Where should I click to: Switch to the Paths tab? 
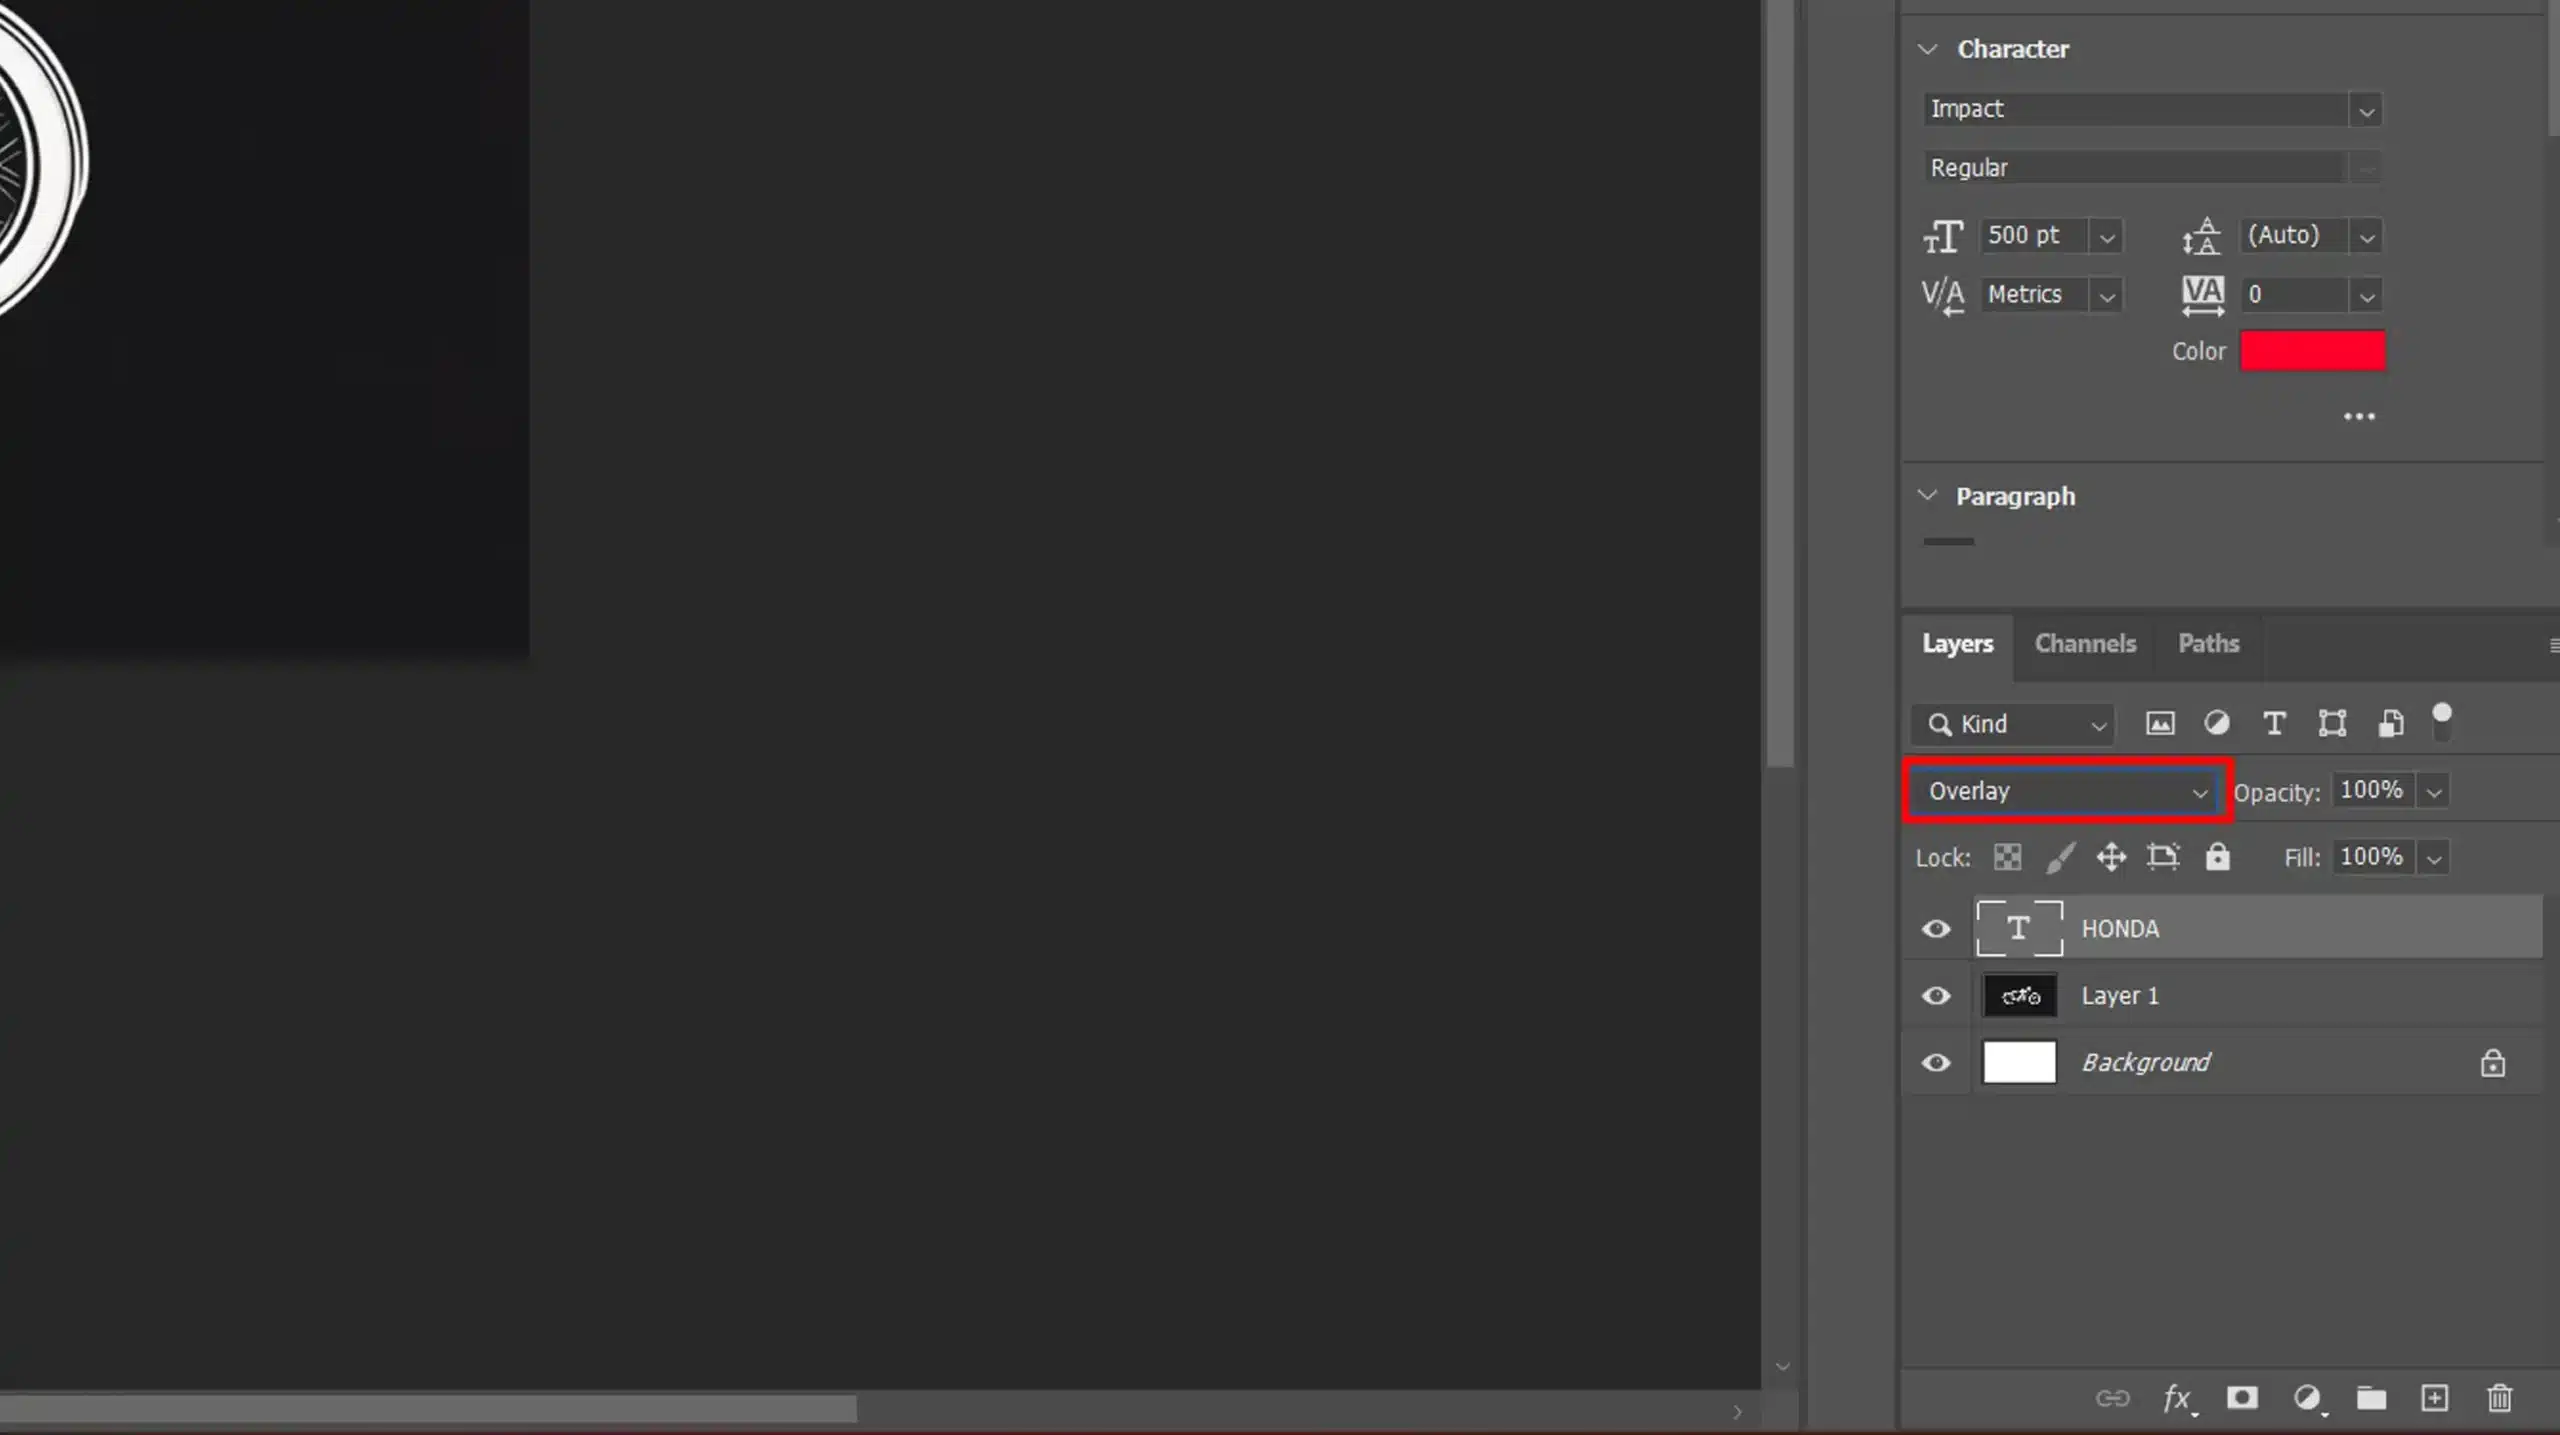(x=2208, y=642)
